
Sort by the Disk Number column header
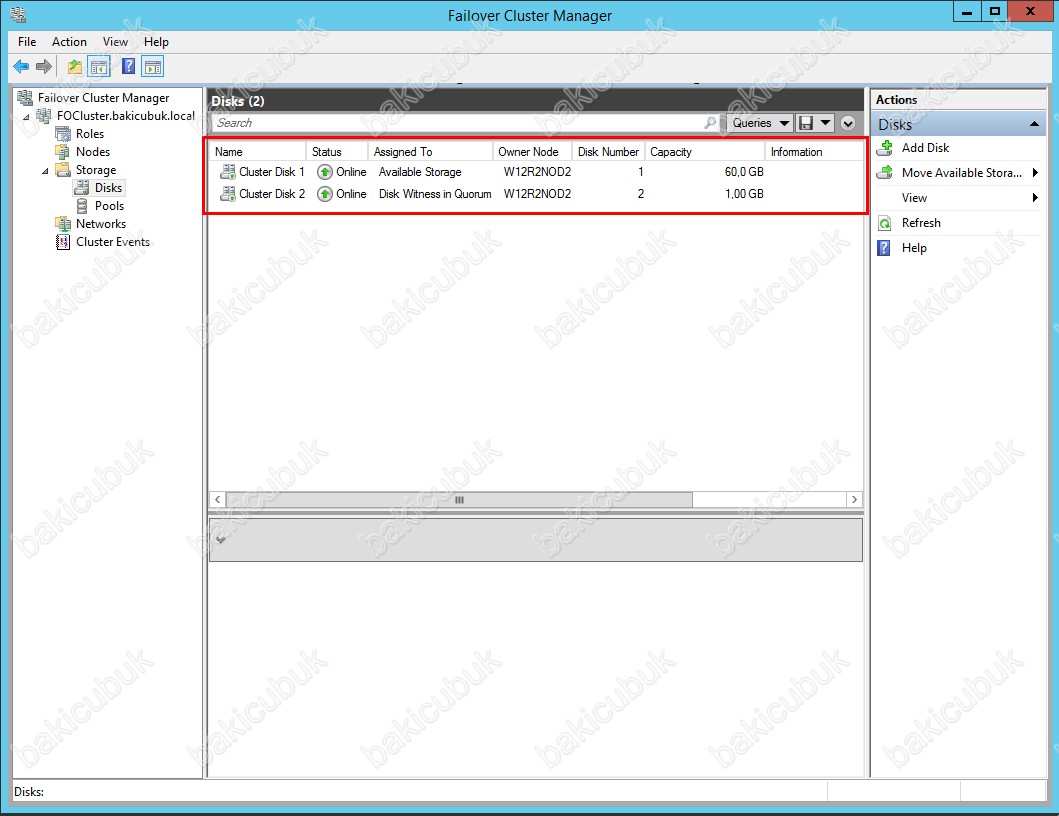tap(608, 152)
